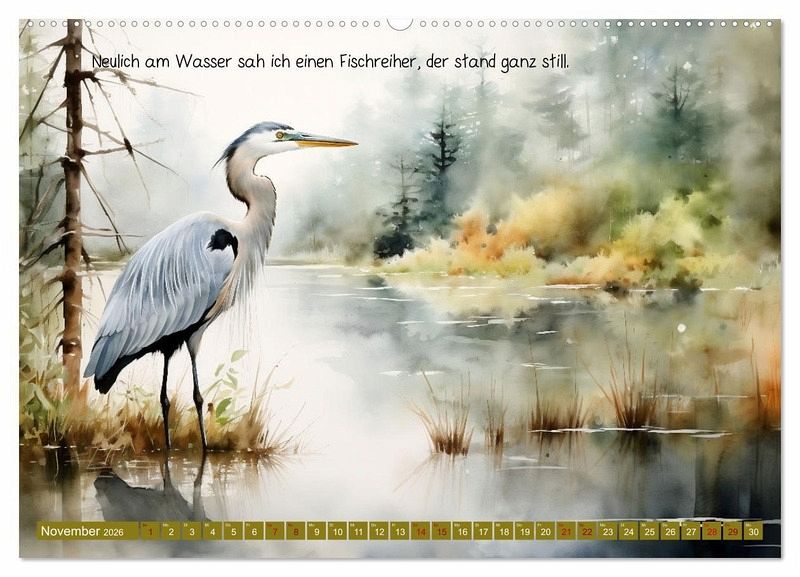Image resolution: width=800 pixels, height=577 pixels.
Task: Select red day 21 in the calendar strip
Action: click(x=566, y=531)
